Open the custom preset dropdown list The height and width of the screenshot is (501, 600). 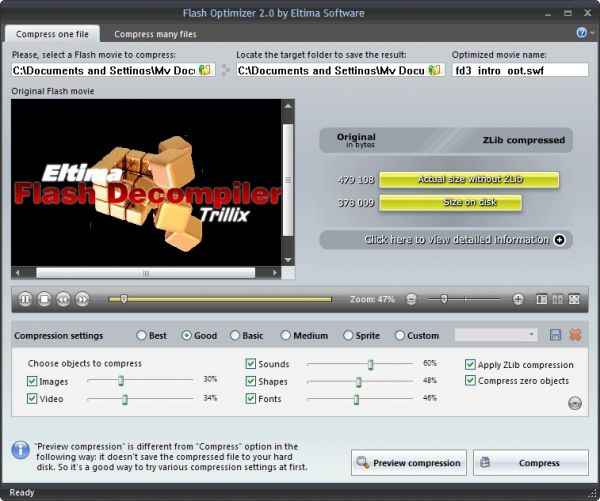[x=496, y=335]
